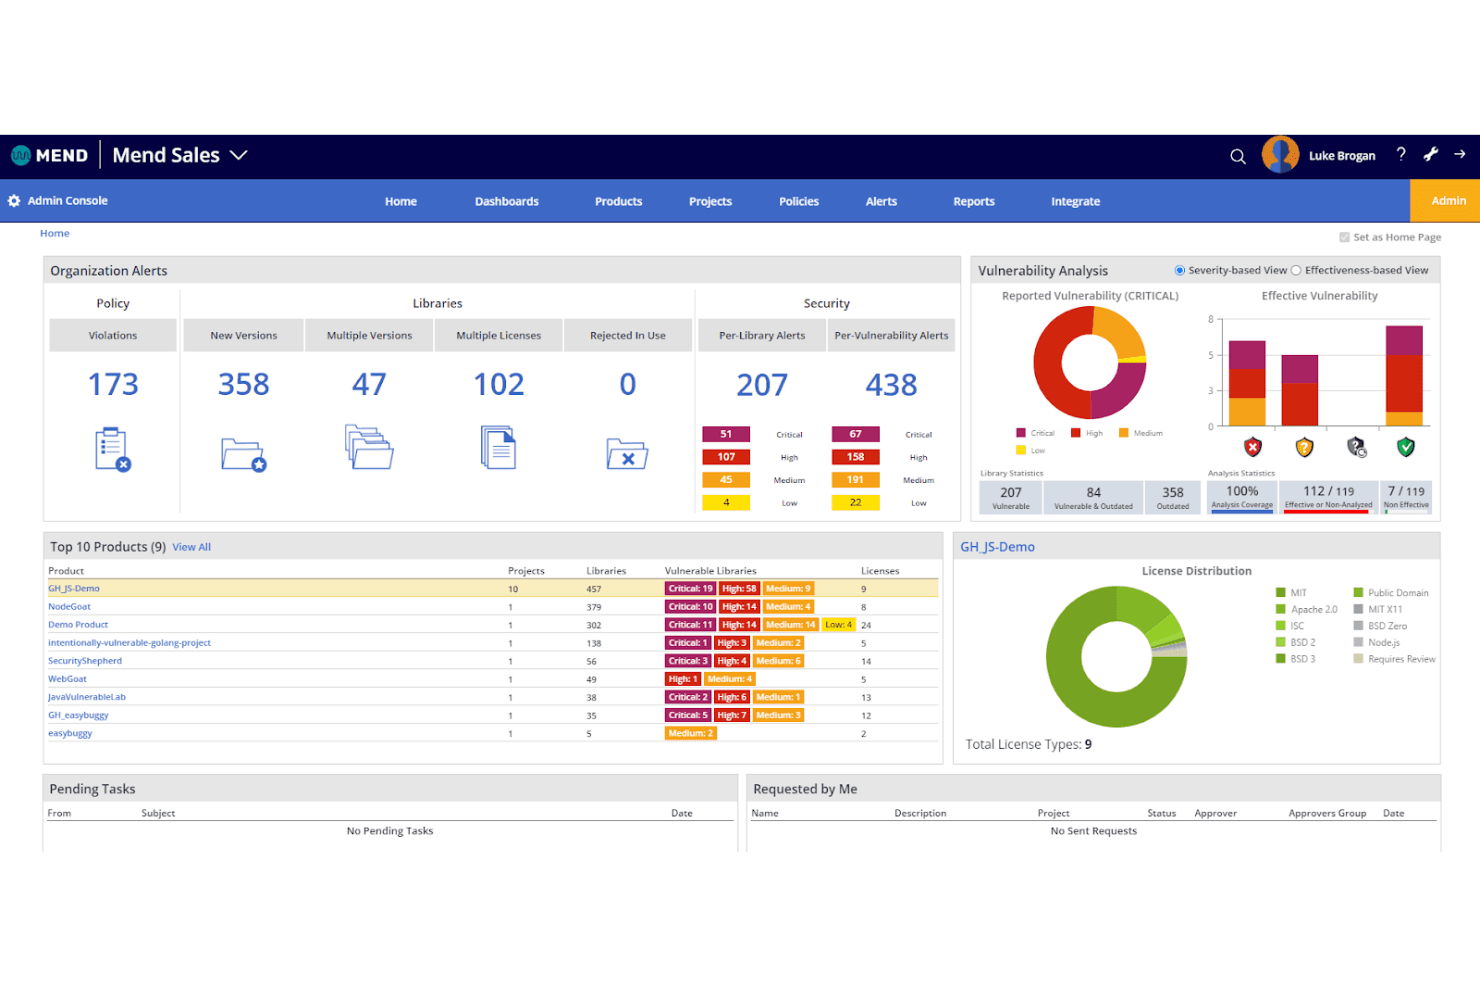Click the Multiple Versions stacked folders icon
Viewport: 1480px width, 987px height.
369,447
